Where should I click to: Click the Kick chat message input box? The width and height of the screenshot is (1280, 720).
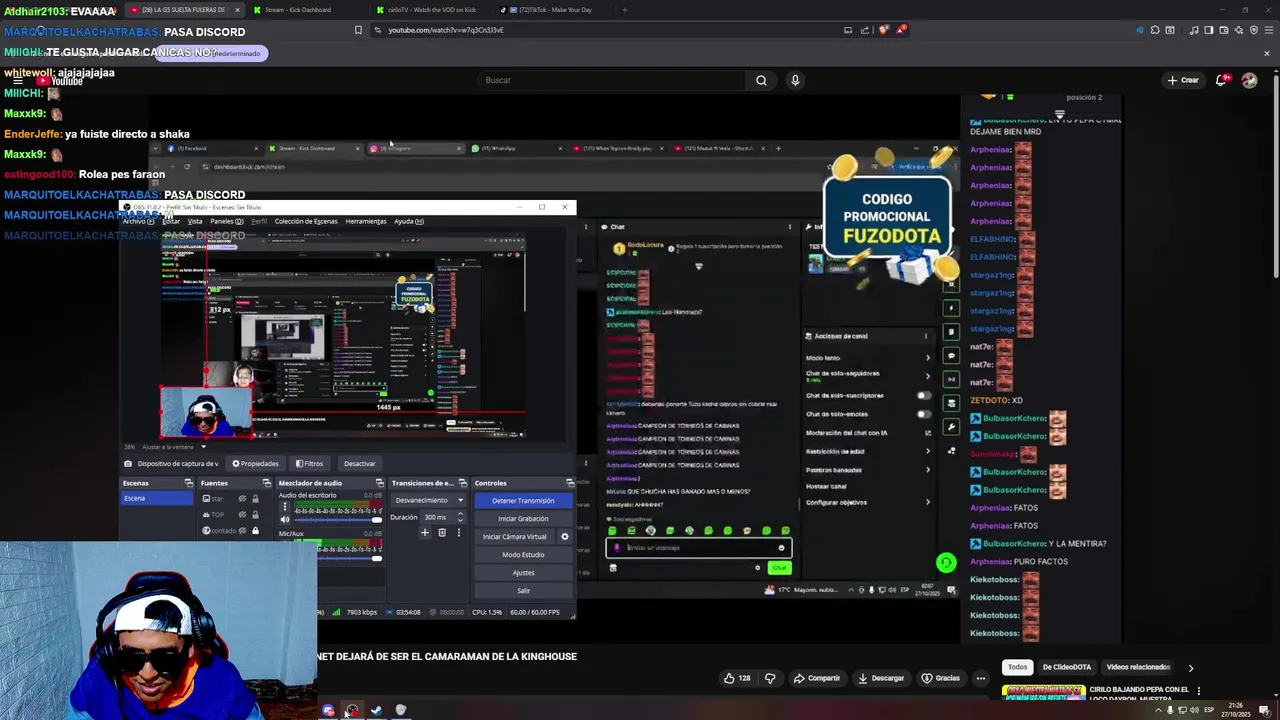[699, 547]
